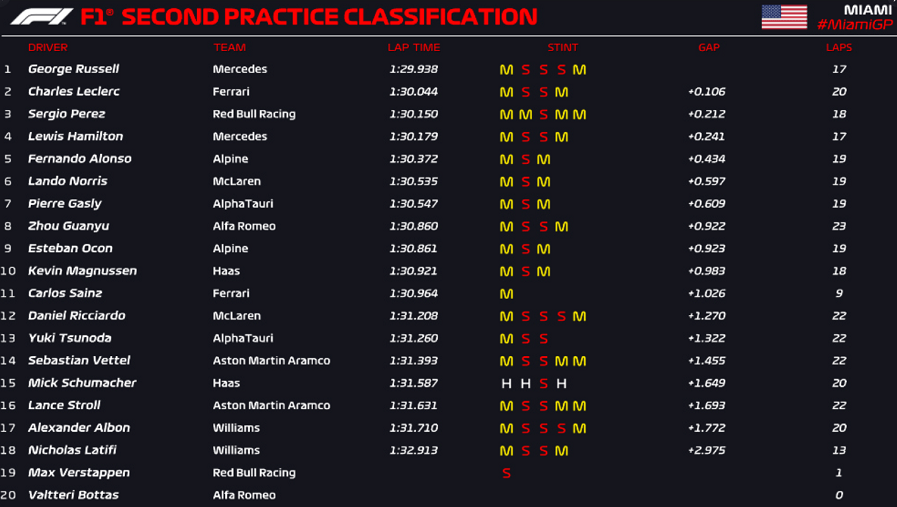Click the Second Practice Classification title
The height and width of the screenshot is (507, 897).
[x=330, y=17]
